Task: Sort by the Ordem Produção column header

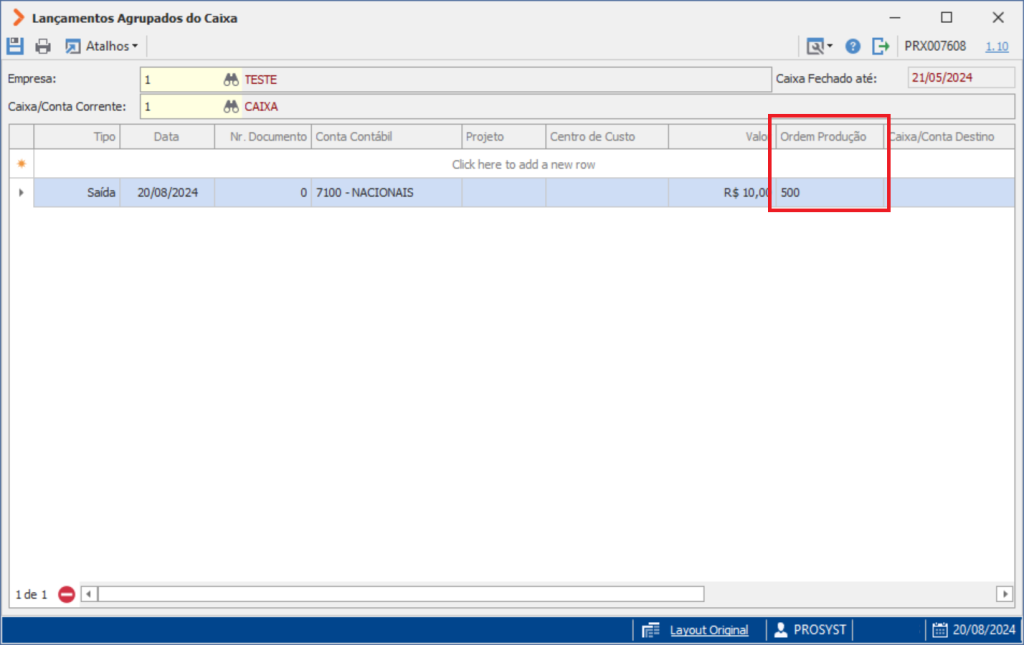Action: click(829, 136)
